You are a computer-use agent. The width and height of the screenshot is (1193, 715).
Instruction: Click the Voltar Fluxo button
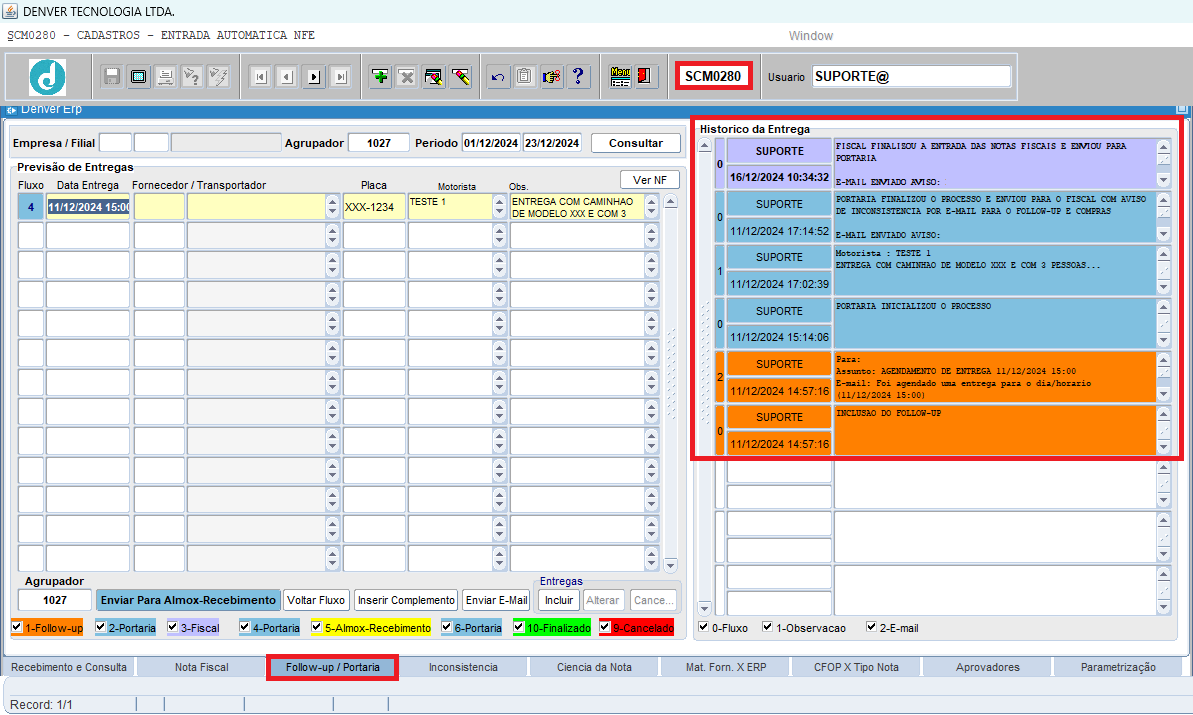point(316,600)
